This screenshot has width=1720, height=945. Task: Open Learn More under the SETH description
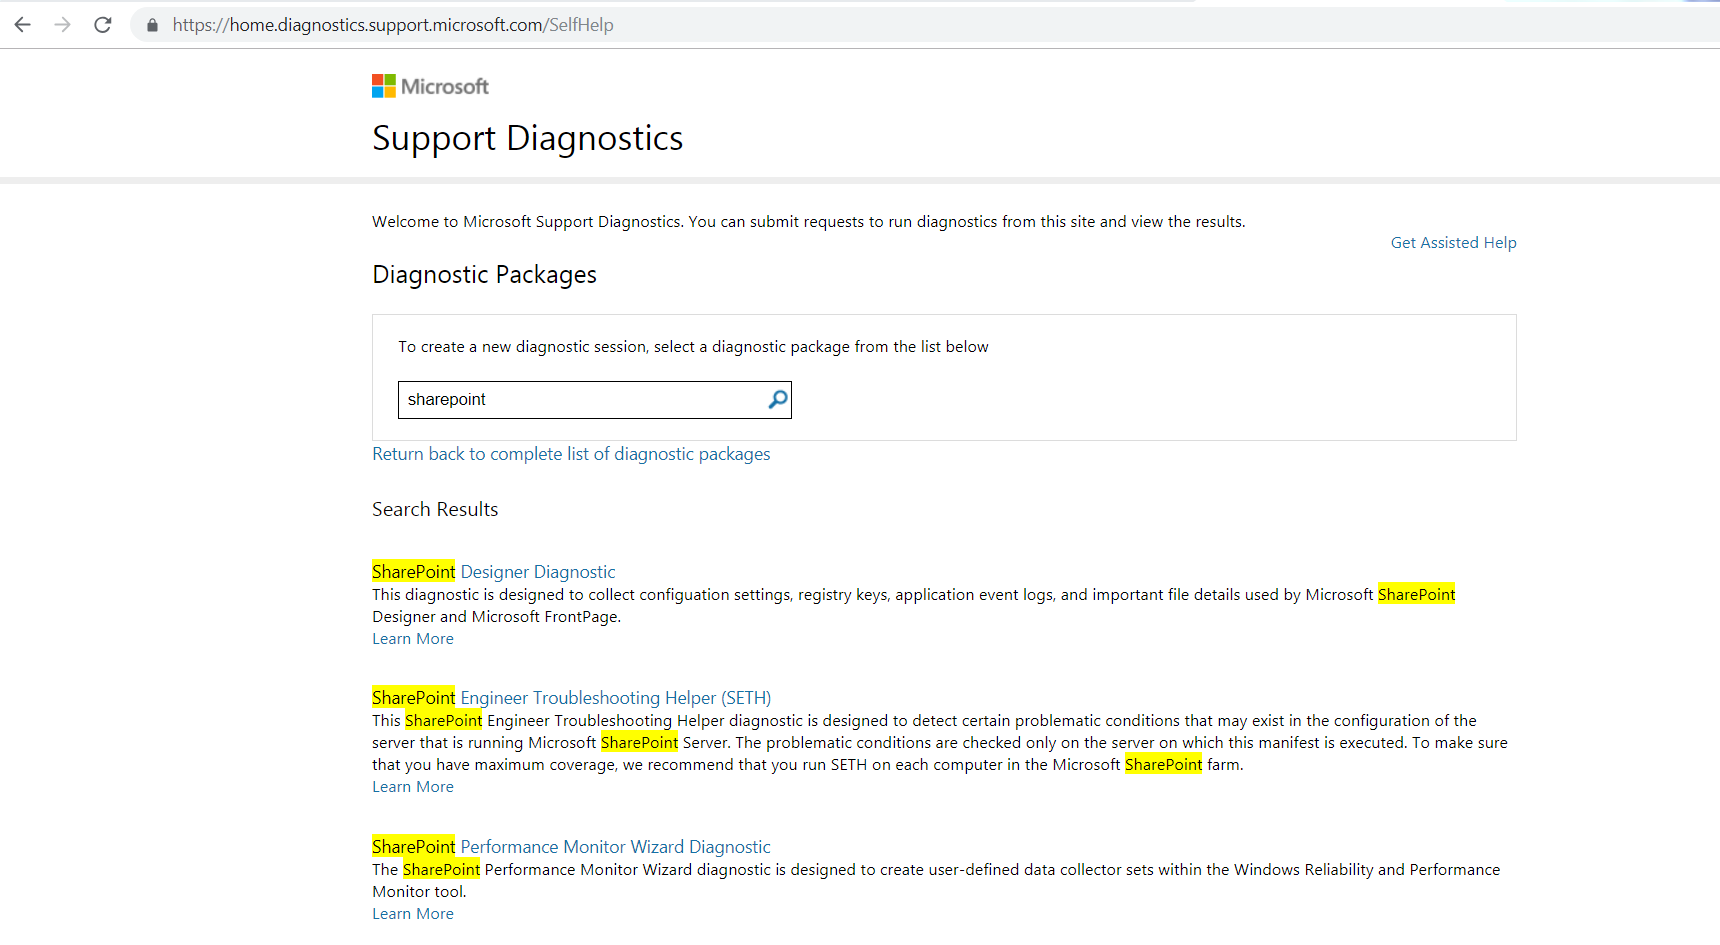[x=413, y=787]
